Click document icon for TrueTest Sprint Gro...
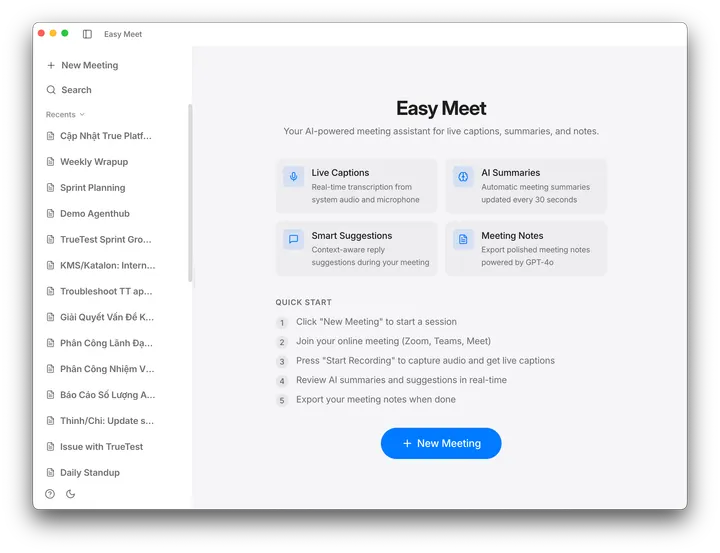 tap(51, 239)
